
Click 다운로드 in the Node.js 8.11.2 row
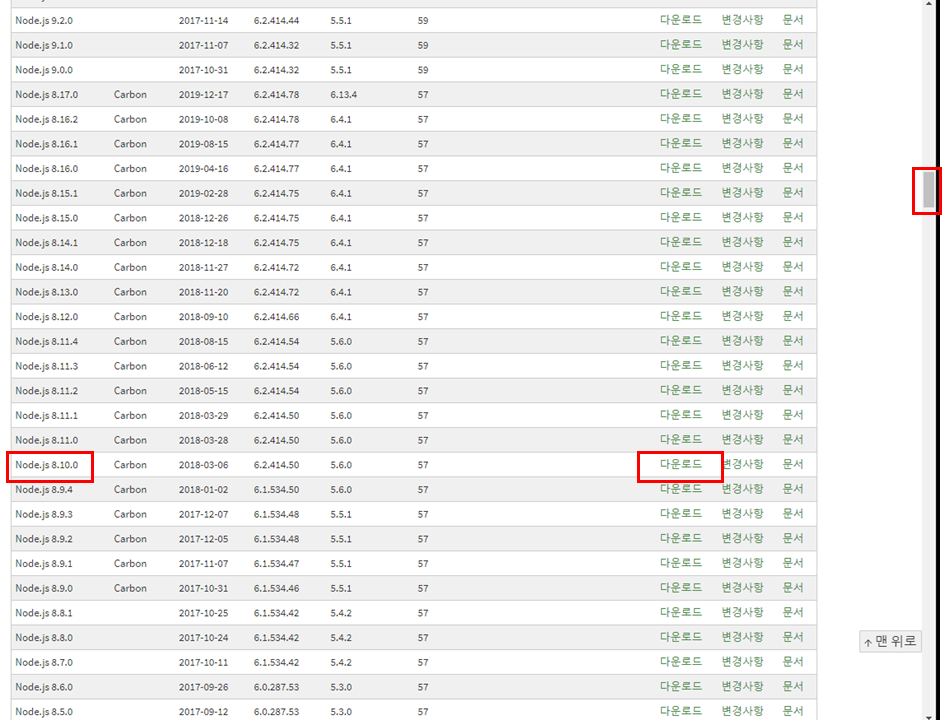click(681, 390)
